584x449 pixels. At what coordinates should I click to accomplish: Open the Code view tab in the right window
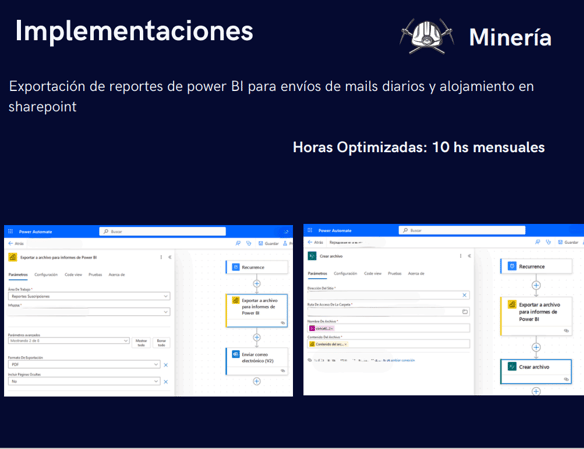pyautogui.click(x=373, y=273)
